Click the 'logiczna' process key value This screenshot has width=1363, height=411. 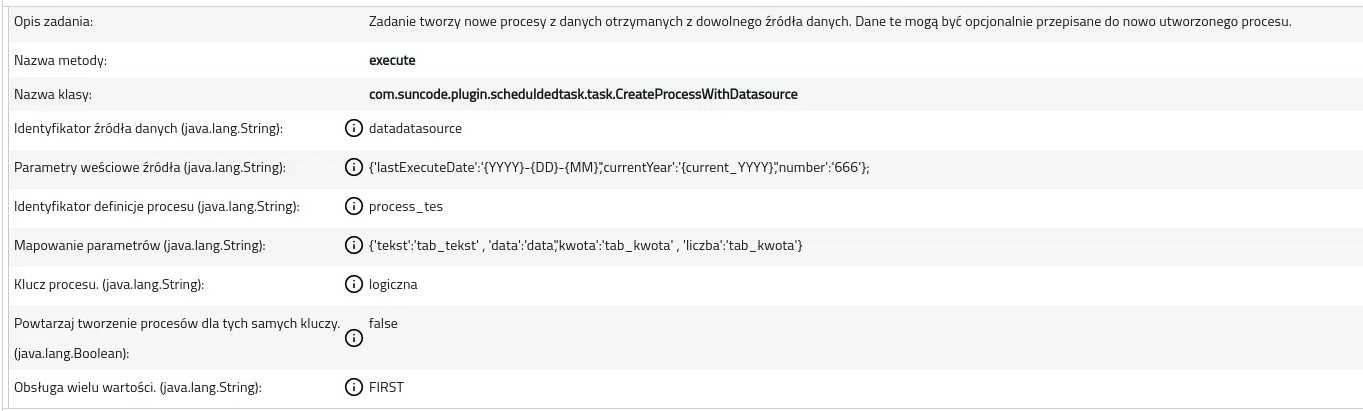tap(393, 284)
